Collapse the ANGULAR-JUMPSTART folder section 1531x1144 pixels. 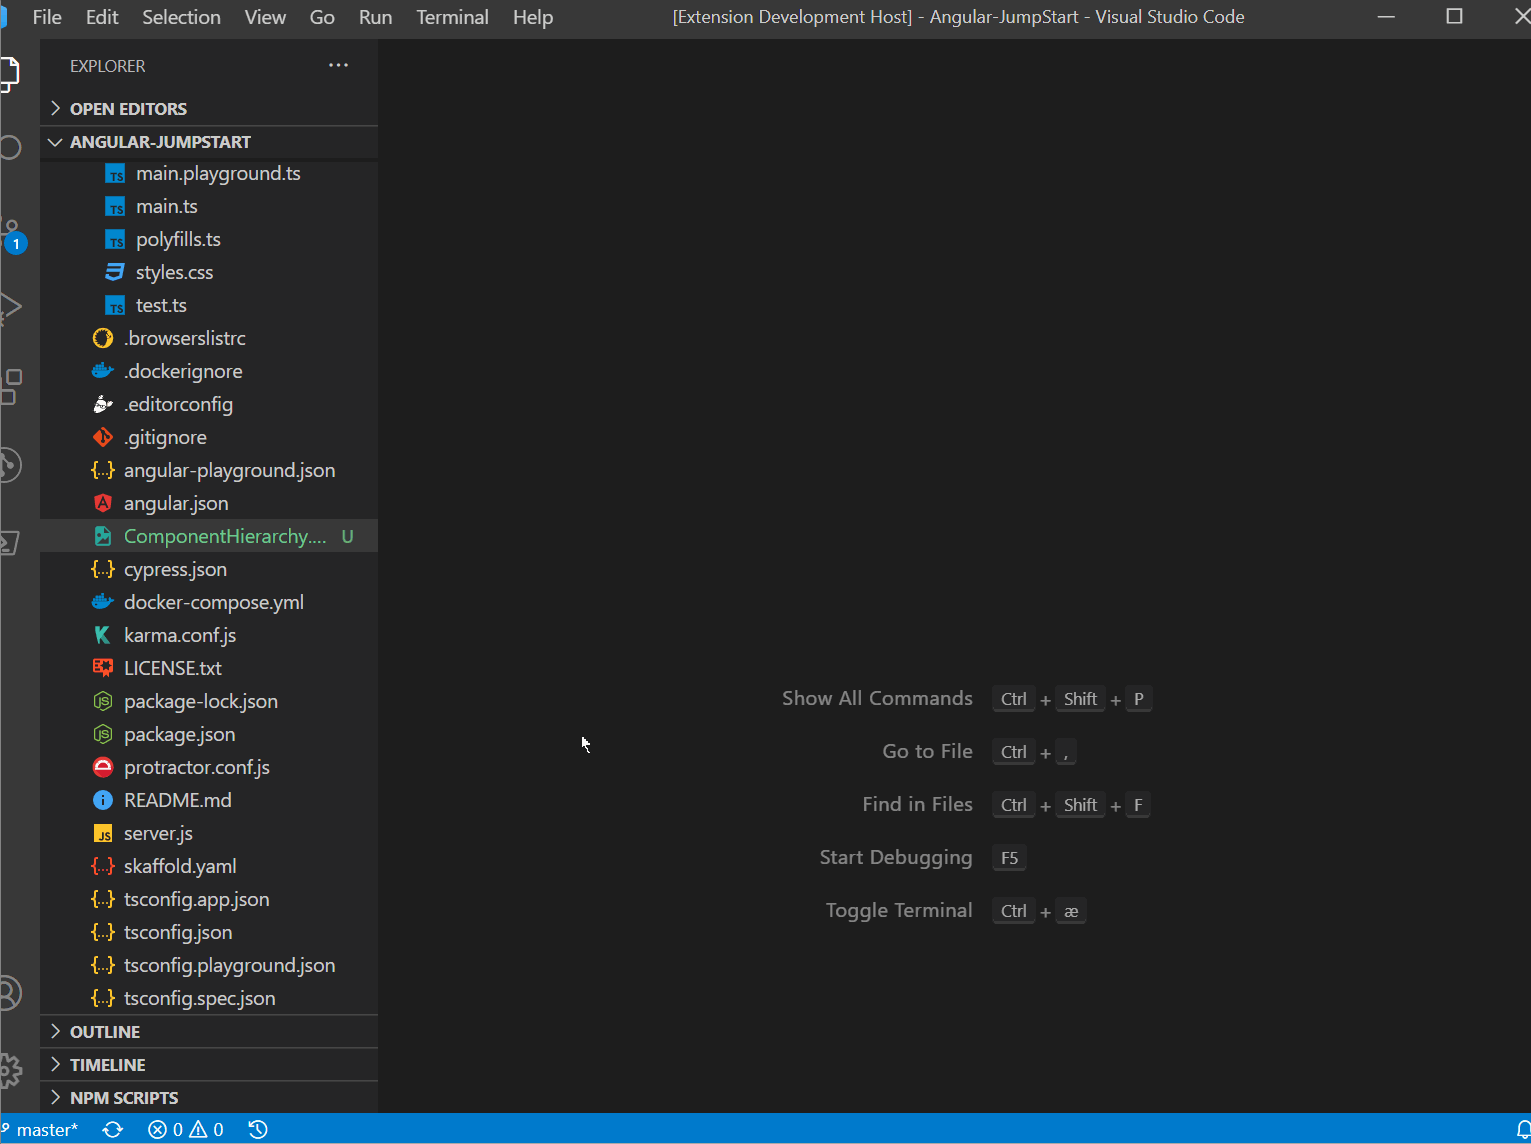coord(209,142)
